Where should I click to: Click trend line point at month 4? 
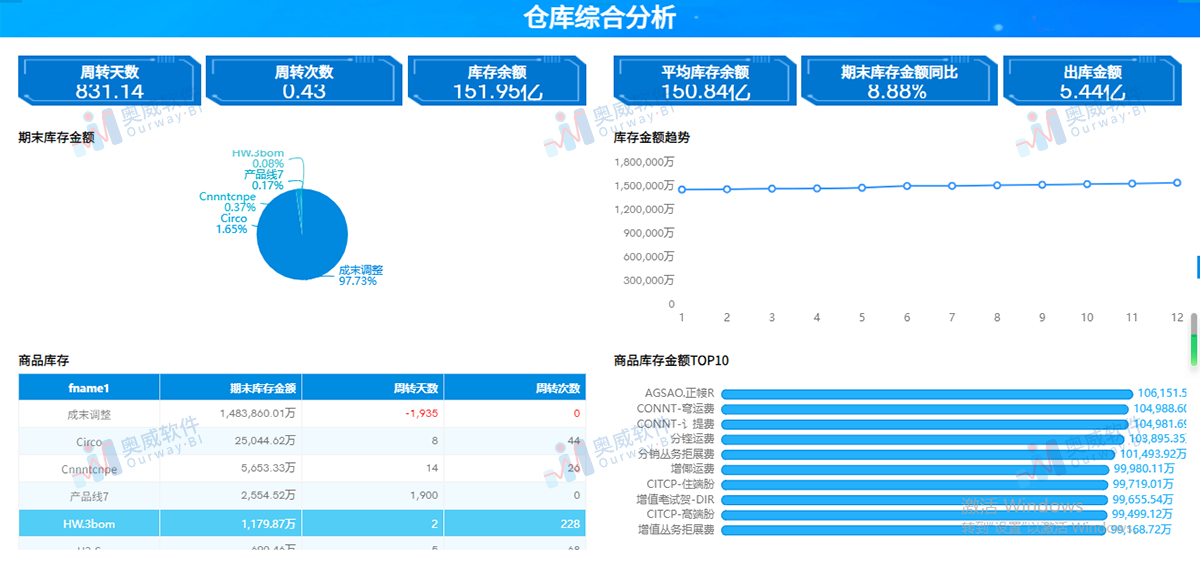(817, 188)
